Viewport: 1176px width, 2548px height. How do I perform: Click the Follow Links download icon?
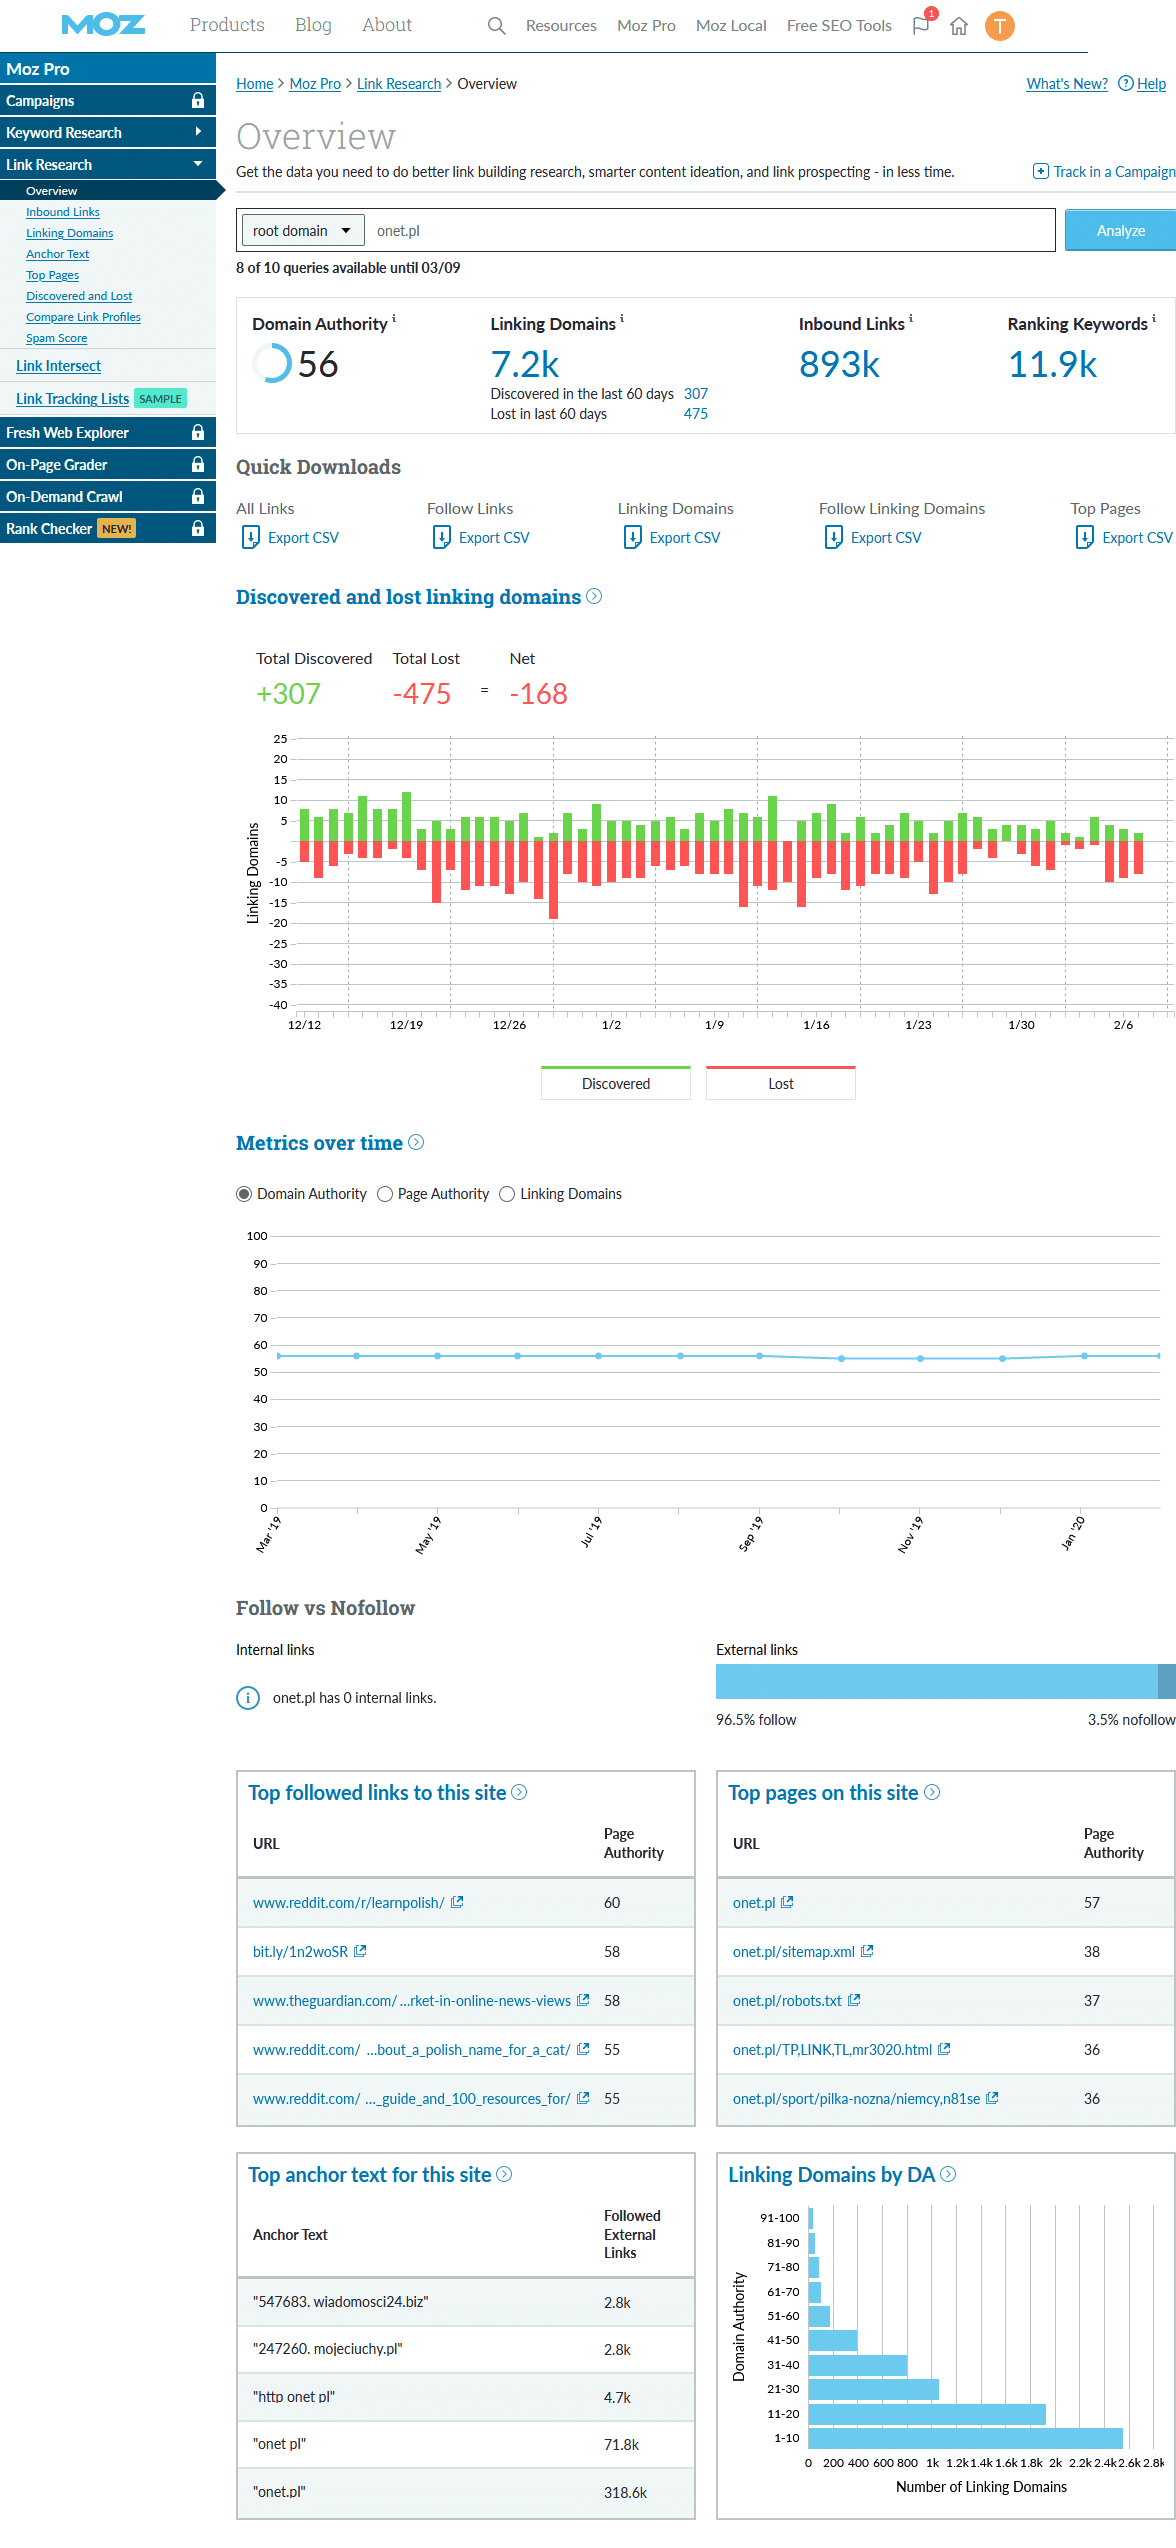pos(442,538)
